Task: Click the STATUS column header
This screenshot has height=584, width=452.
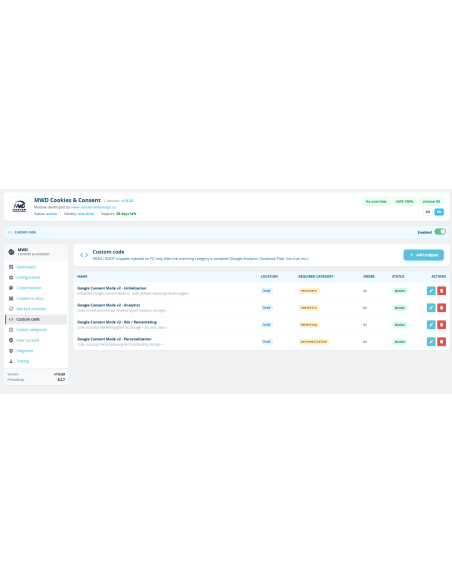Action: pos(398,276)
